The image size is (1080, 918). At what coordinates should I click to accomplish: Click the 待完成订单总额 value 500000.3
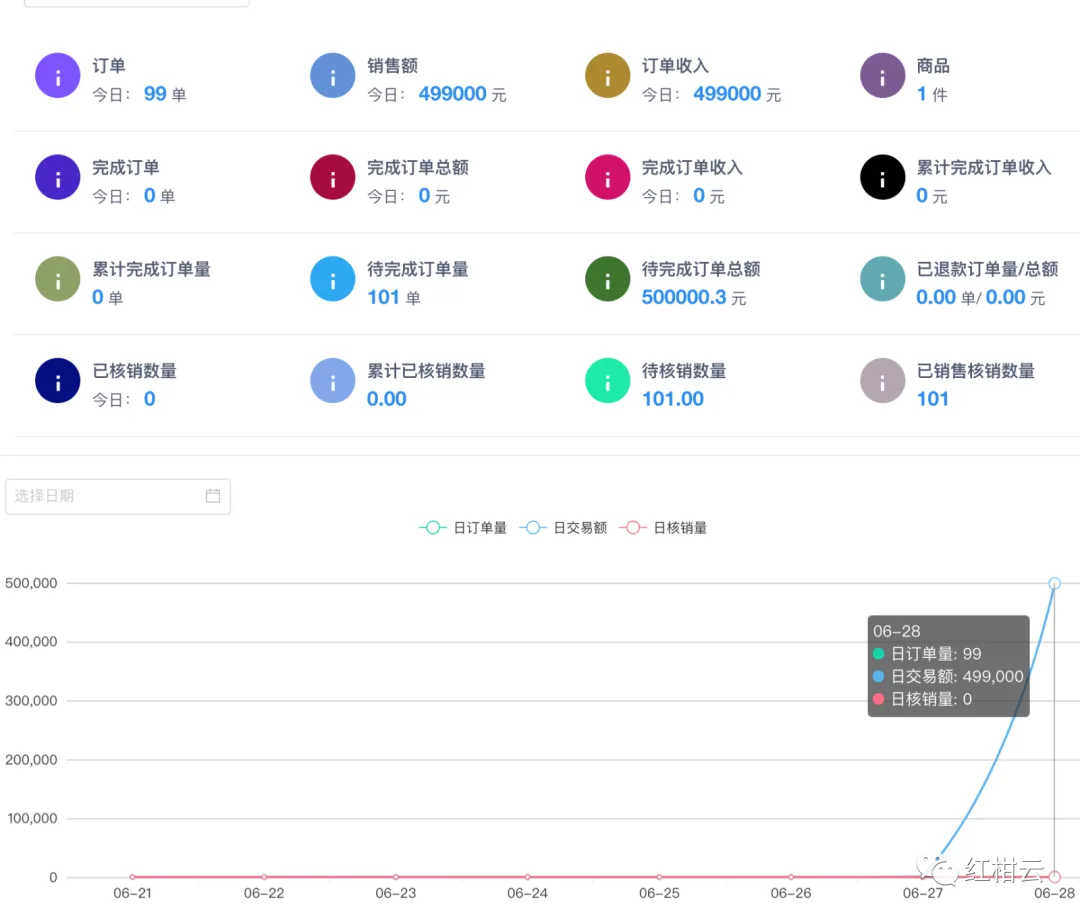(x=684, y=297)
